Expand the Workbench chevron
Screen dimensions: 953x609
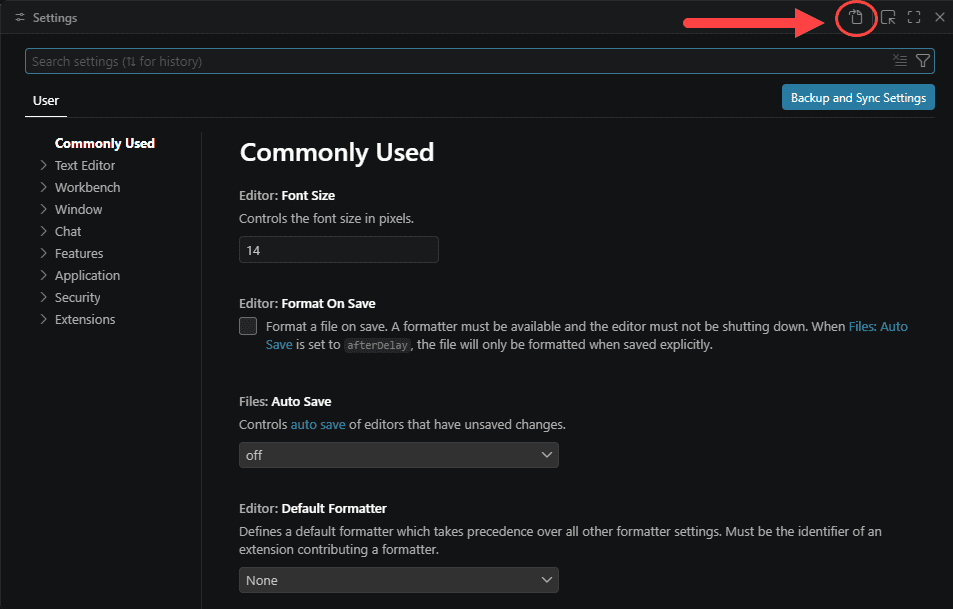[x=43, y=187]
